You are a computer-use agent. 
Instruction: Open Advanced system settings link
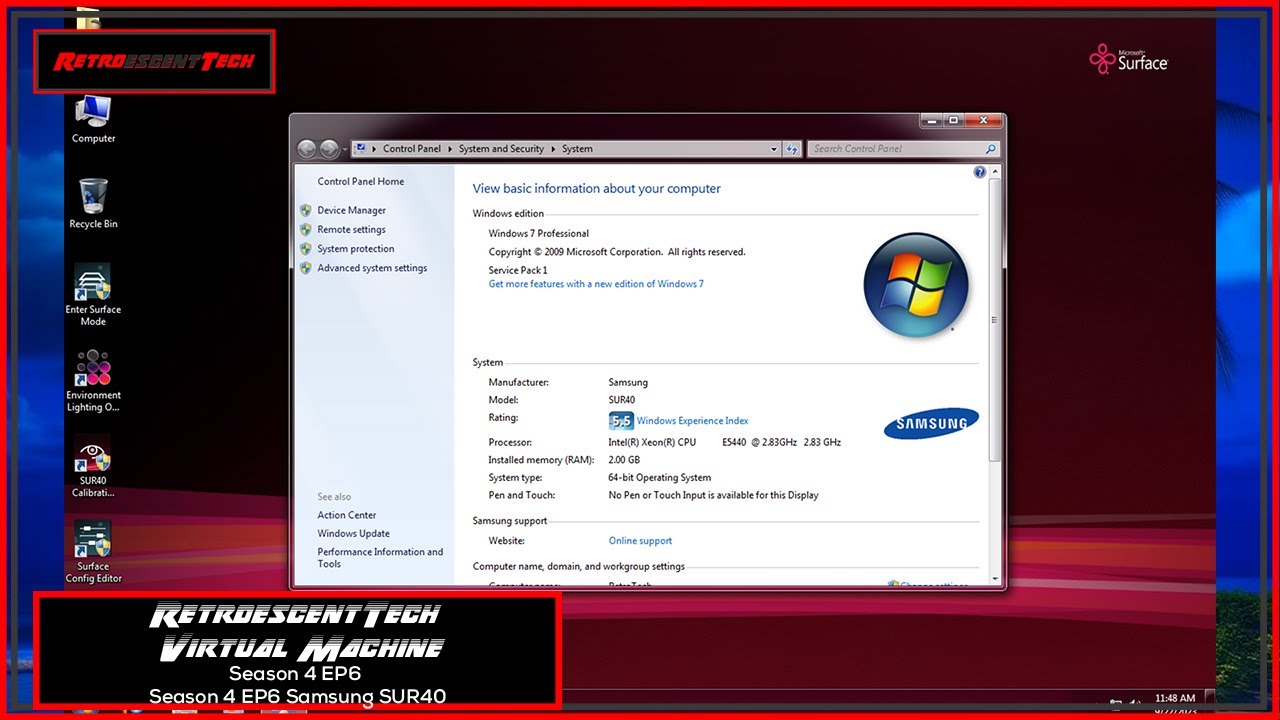tap(372, 268)
